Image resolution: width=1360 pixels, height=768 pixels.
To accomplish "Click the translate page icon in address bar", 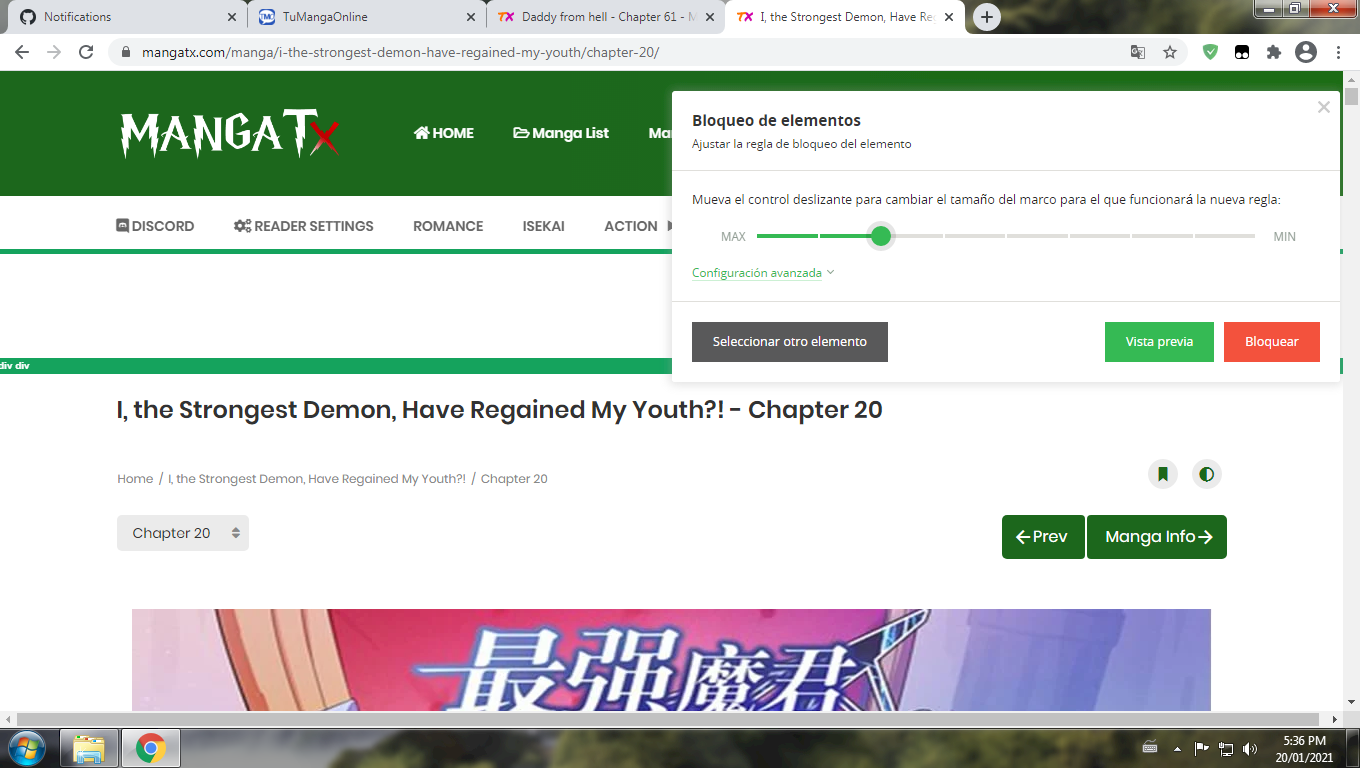I will 1138,52.
